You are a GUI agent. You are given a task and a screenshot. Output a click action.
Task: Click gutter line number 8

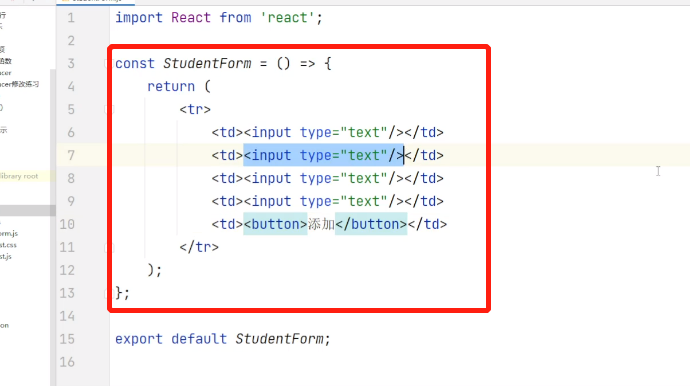71,178
